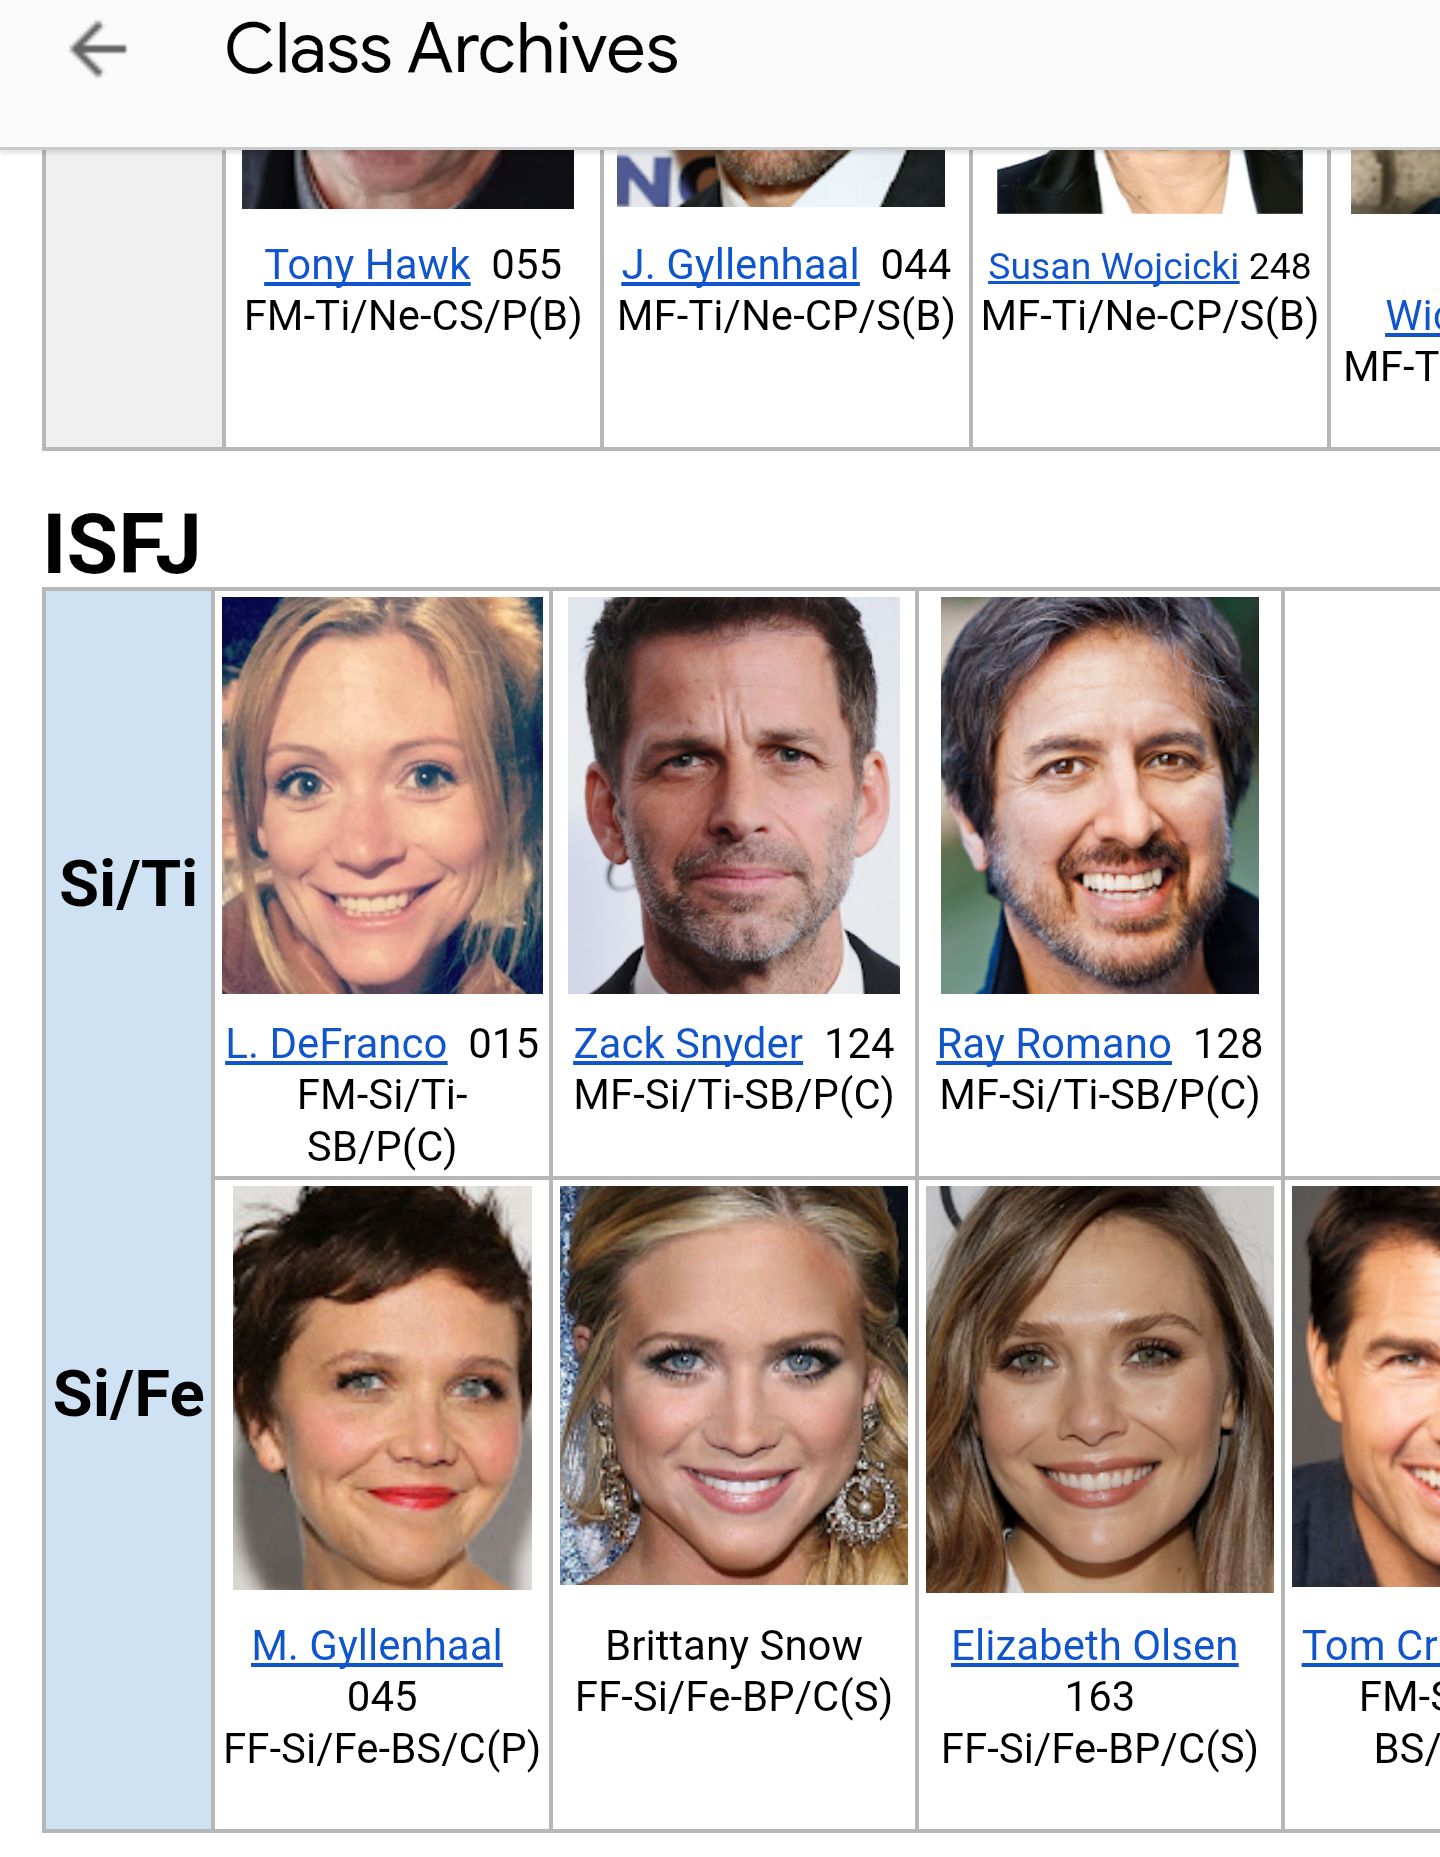Open the Ray Romano link
Image resolution: width=1440 pixels, height=1857 pixels.
[x=1054, y=1043]
